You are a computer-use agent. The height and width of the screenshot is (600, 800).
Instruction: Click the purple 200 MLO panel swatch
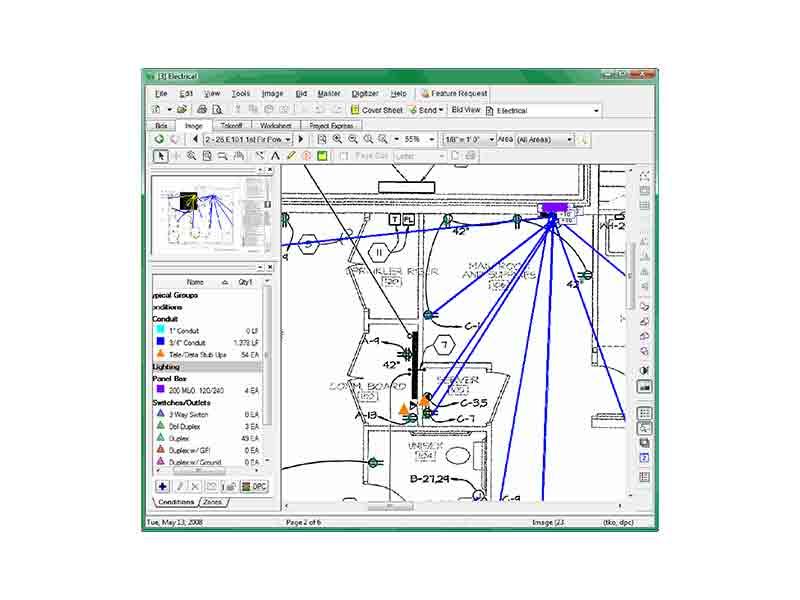click(160, 389)
